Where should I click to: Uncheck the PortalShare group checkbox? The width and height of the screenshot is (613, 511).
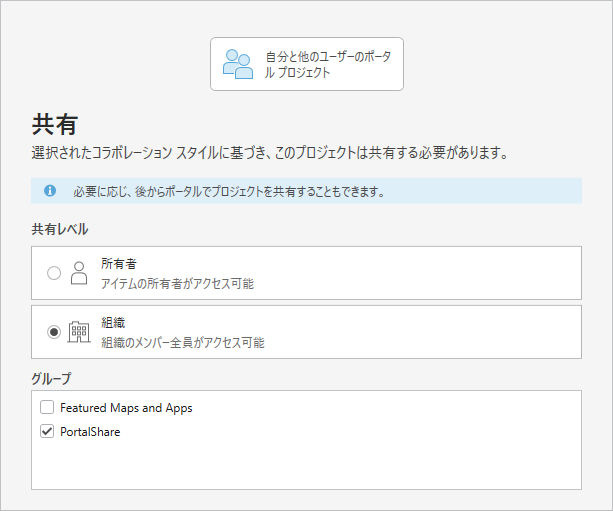click(x=47, y=432)
